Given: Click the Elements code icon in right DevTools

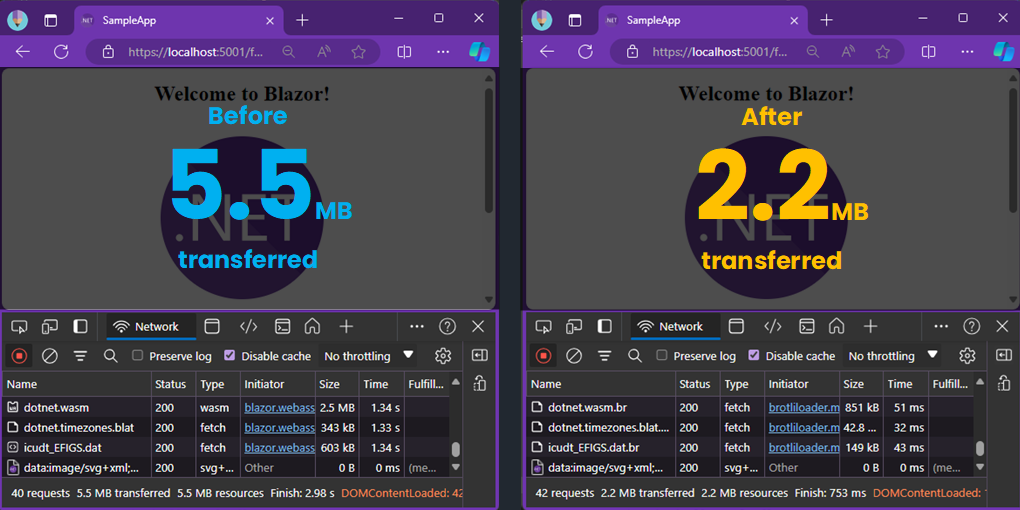Looking at the screenshot, I should click(772, 327).
